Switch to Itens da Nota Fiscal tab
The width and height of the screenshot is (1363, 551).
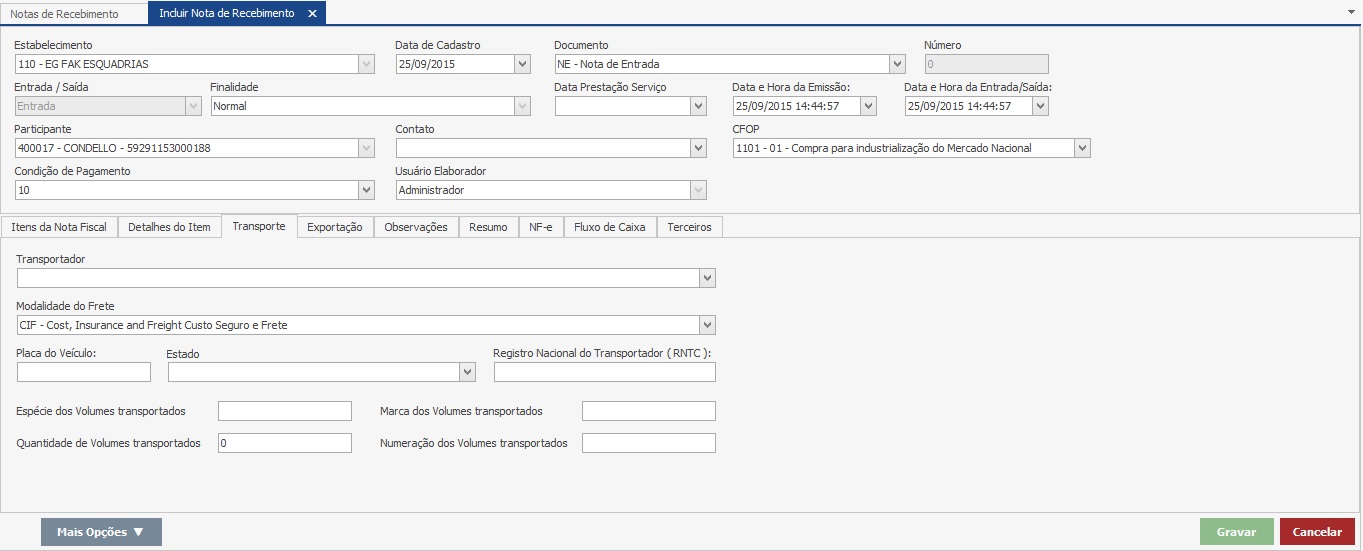coord(59,227)
